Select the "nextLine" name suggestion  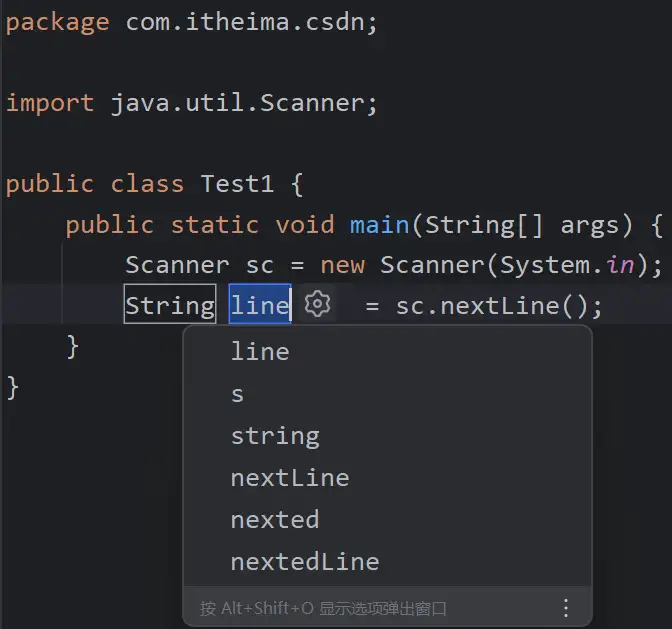[x=290, y=478]
